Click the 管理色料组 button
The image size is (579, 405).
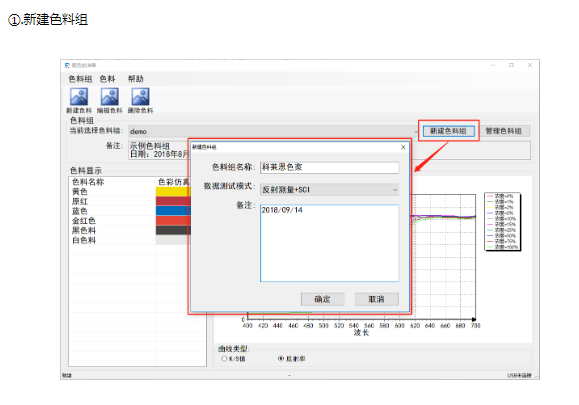click(x=504, y=131)
